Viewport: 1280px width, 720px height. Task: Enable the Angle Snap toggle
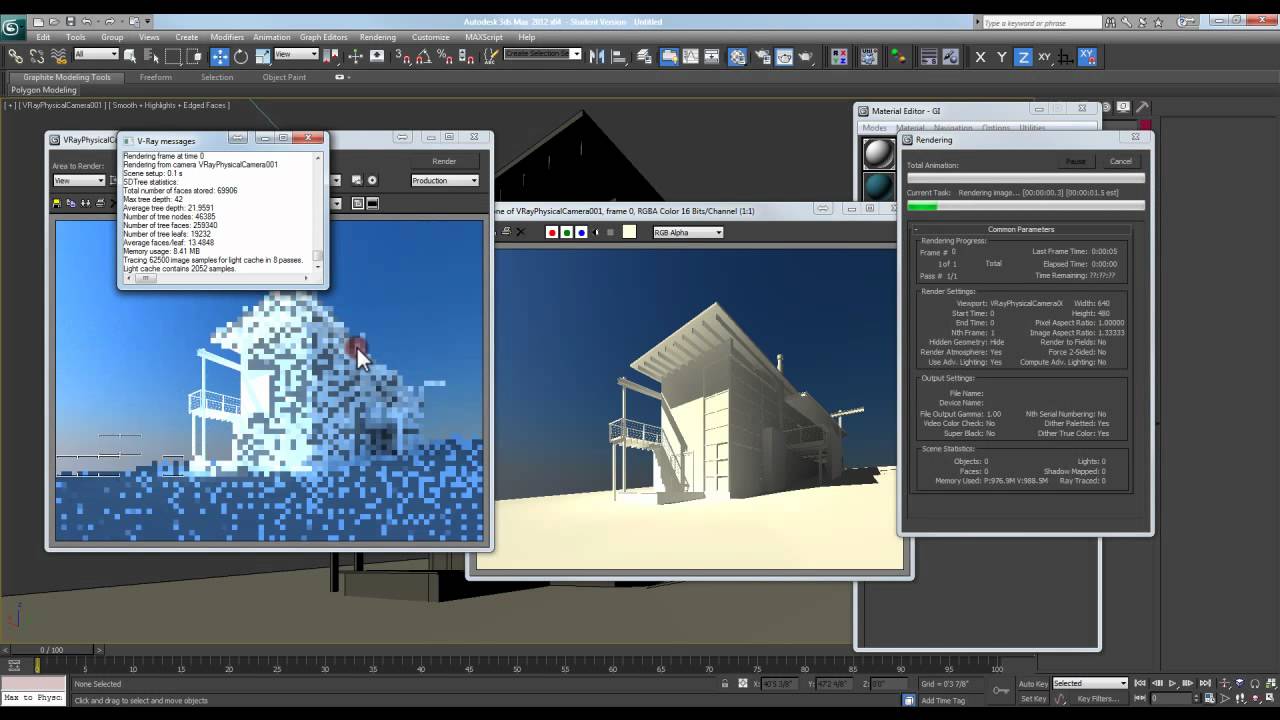point(424,55)
